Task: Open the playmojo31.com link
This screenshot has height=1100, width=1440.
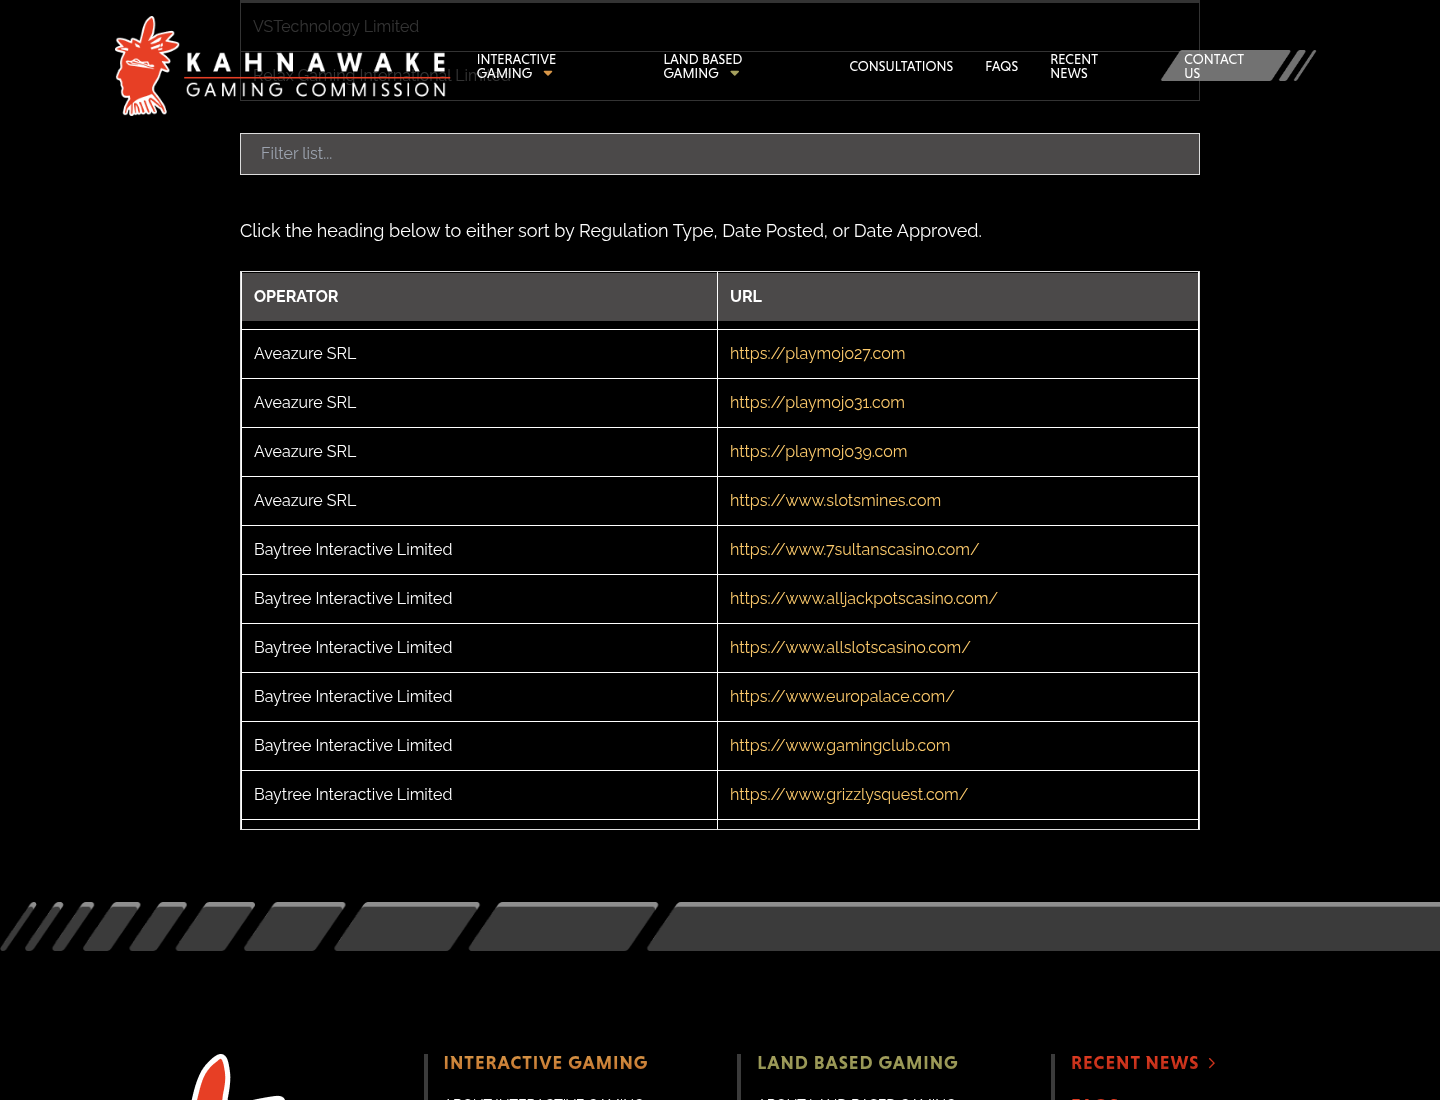Action: click(x=817, y=402)
